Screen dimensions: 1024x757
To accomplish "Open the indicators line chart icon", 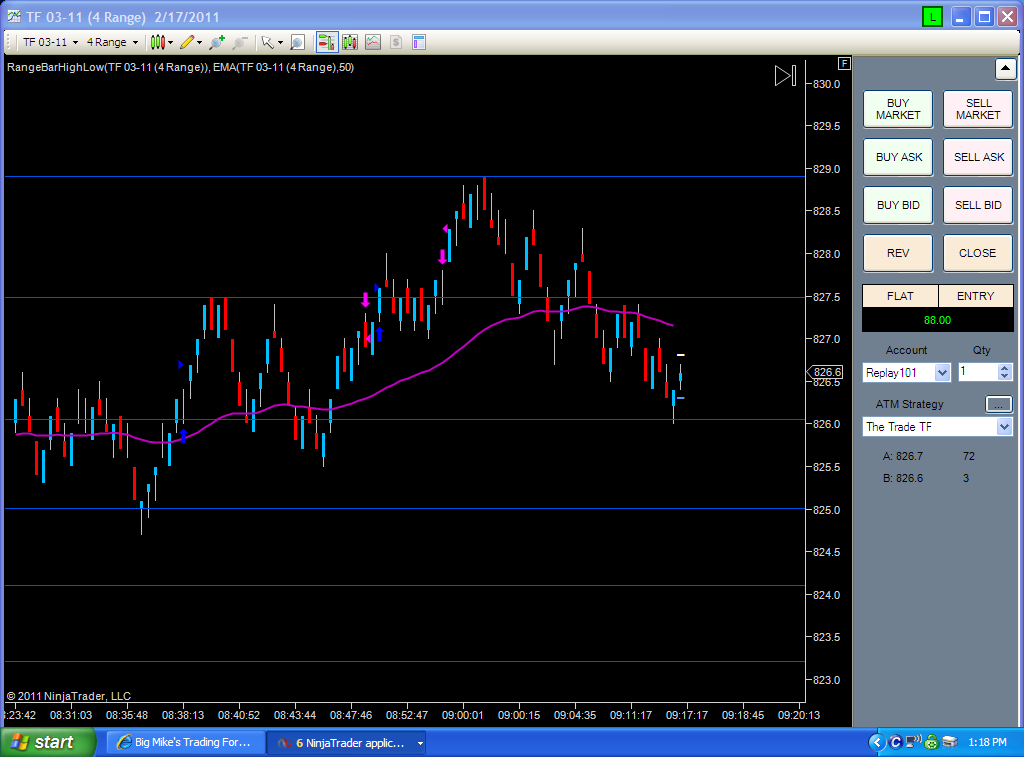I will point(373,42).
